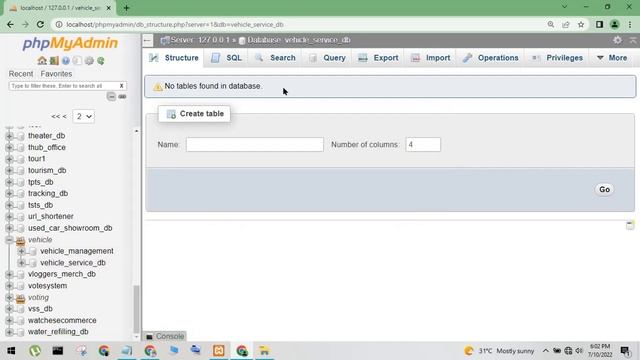Open the Search tab
The height and width of the screenshot is (360, 640).
(275, 58)
